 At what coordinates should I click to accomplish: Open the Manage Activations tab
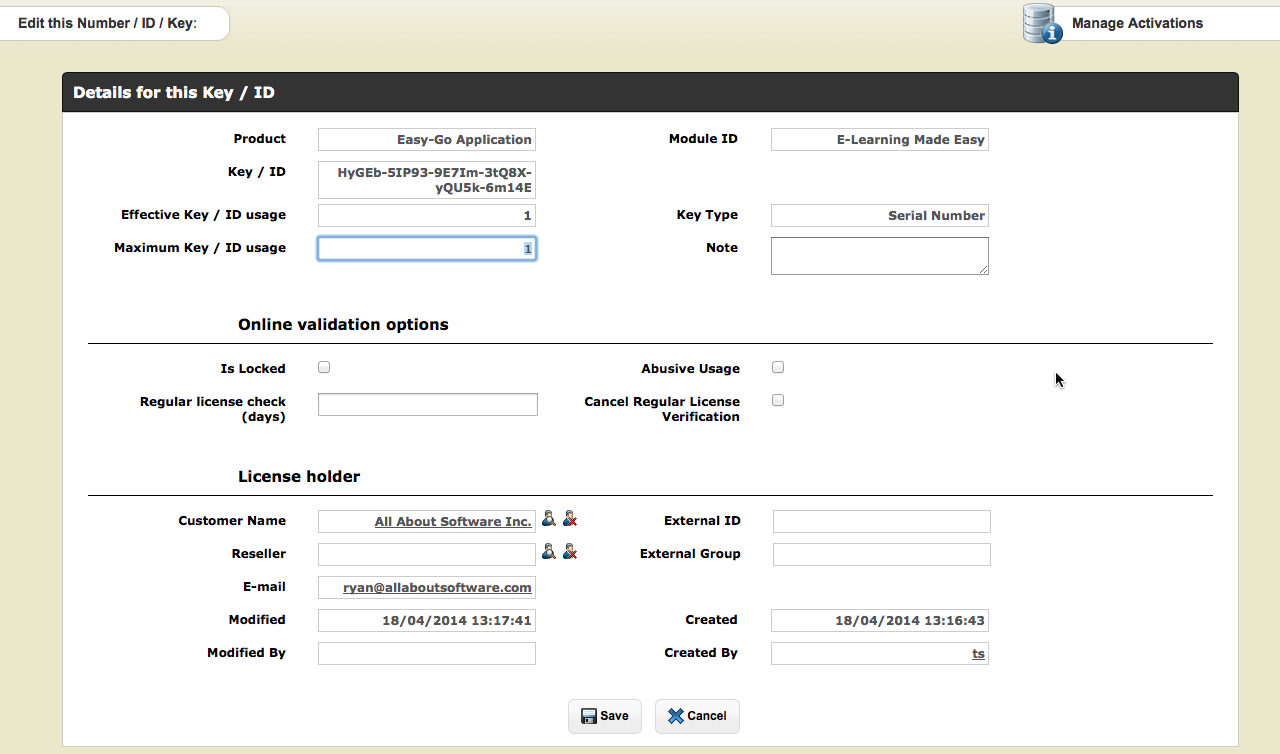coord(1137,23)
